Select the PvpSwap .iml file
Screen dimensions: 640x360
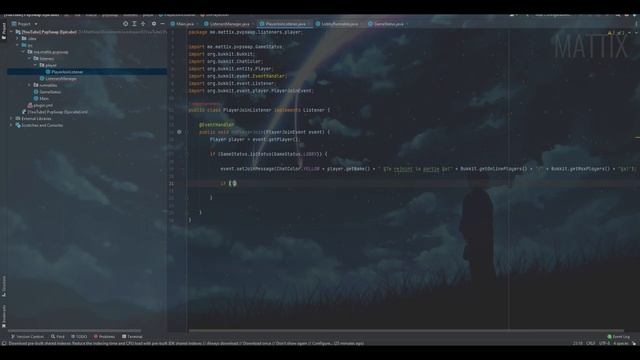(55, 112)
